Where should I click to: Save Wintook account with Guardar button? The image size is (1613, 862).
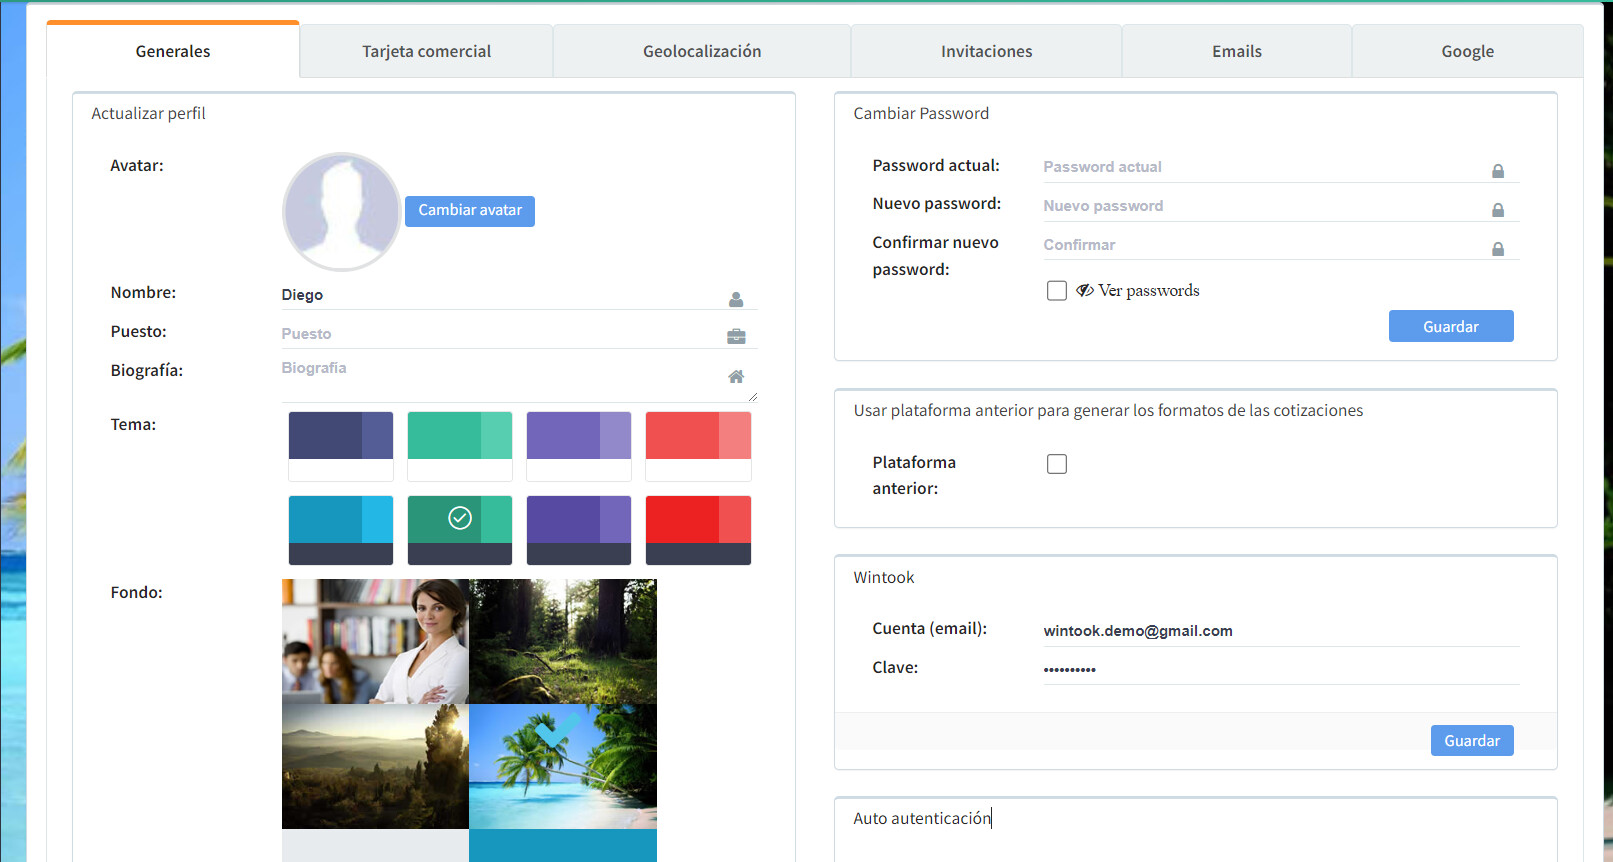point(1471,740)
